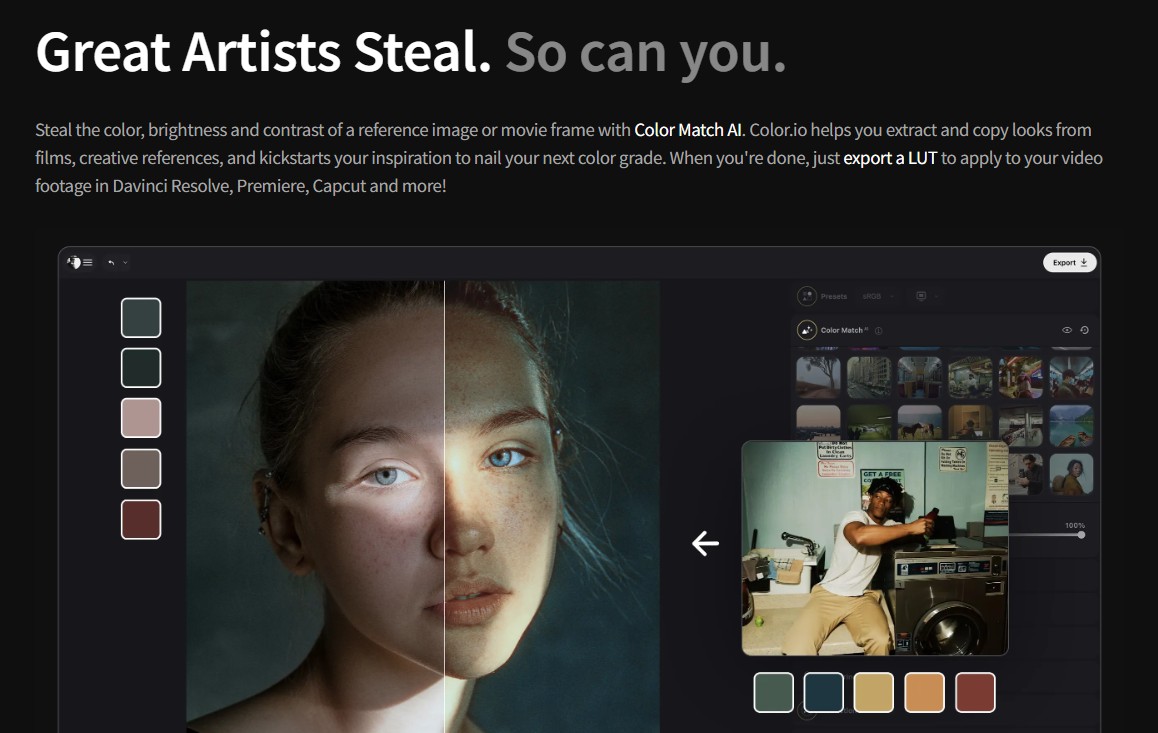Click the Export button
The image size is (1158, 733).
pyautogui.click(x=1069, y=262)
